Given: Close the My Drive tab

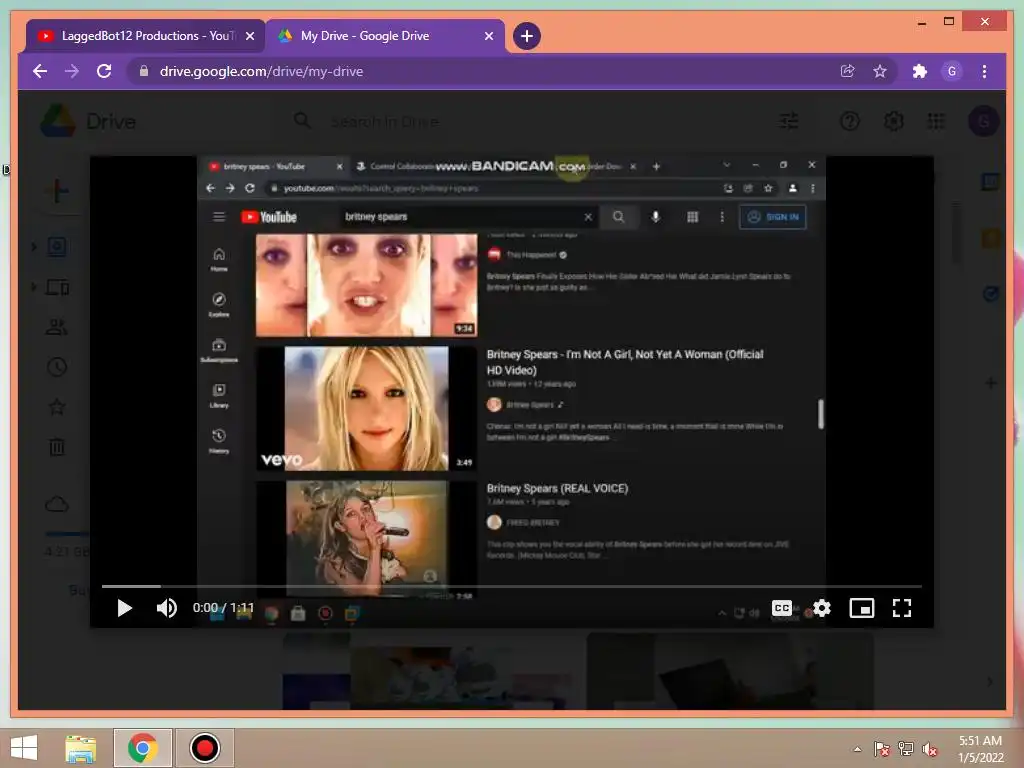Looking at the screenshot, I should (488, 37).
